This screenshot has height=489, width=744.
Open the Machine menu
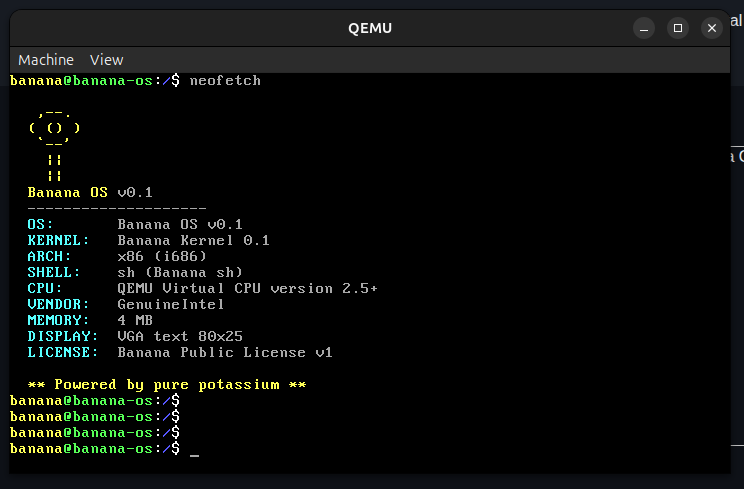point(46,60)
